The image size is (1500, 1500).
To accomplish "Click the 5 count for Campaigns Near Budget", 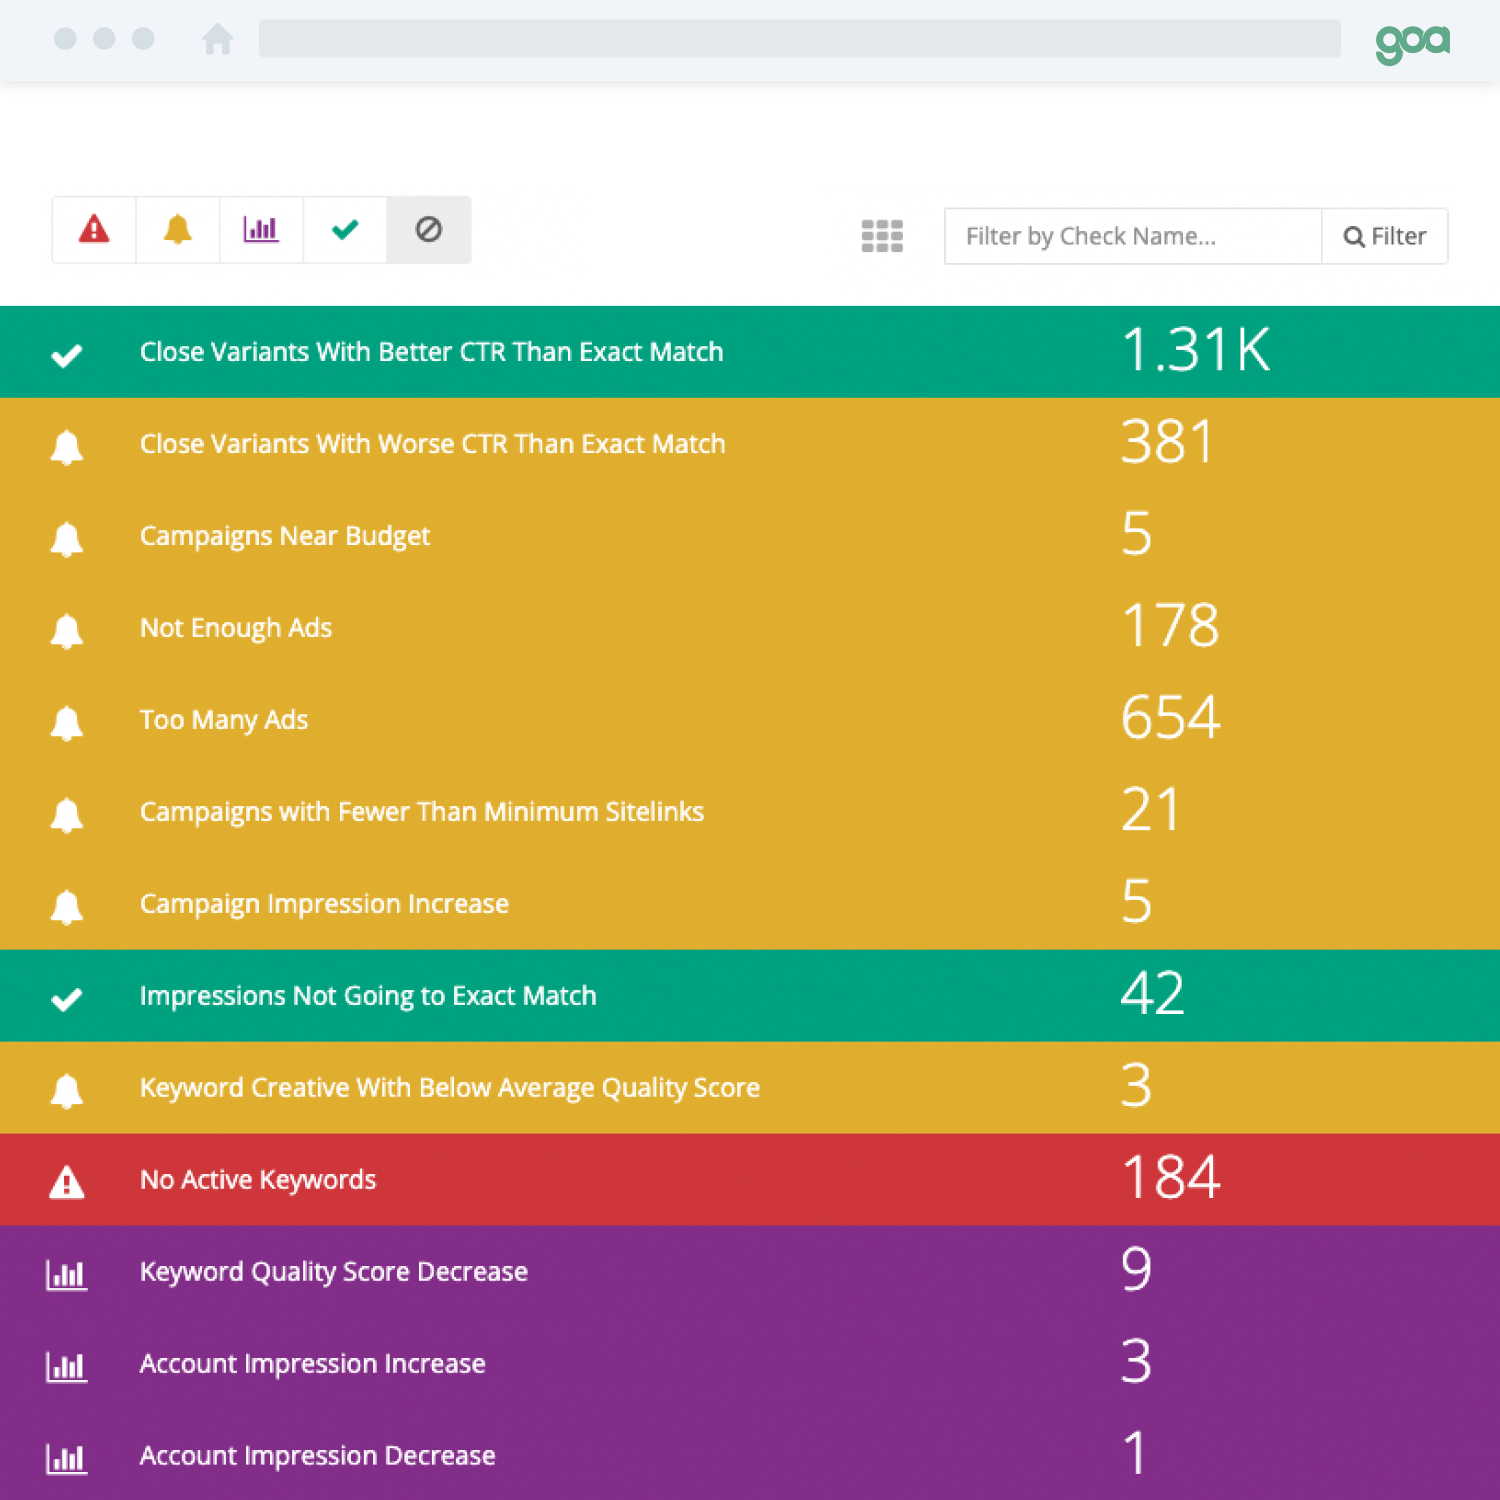I will pos(1137,534).
